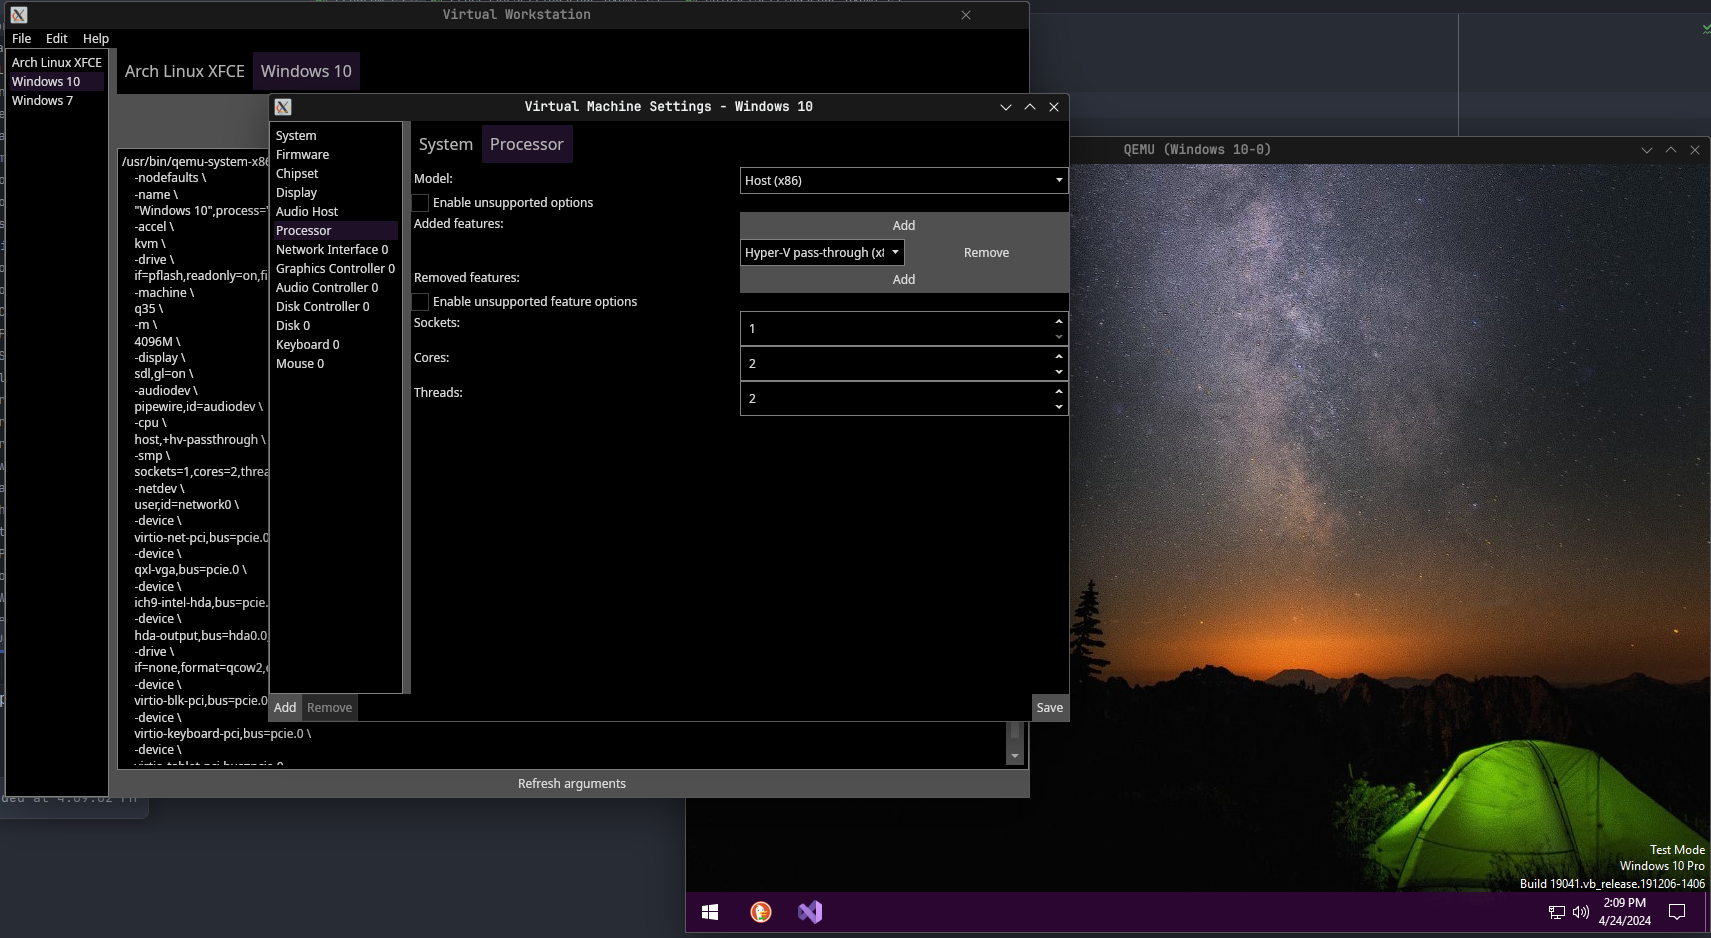
Task: Select Chipset in settings list
Action: [x=336, y=174]
